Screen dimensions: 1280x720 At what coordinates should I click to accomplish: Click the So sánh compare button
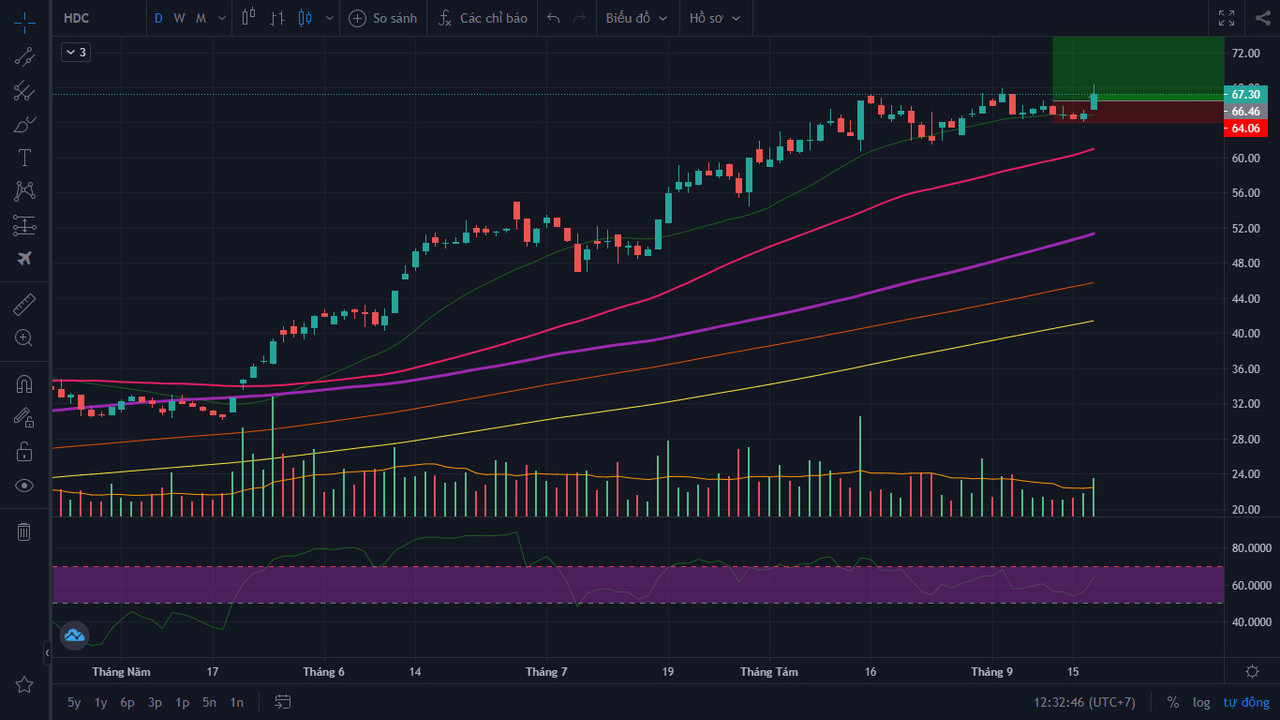pos(383,18)
